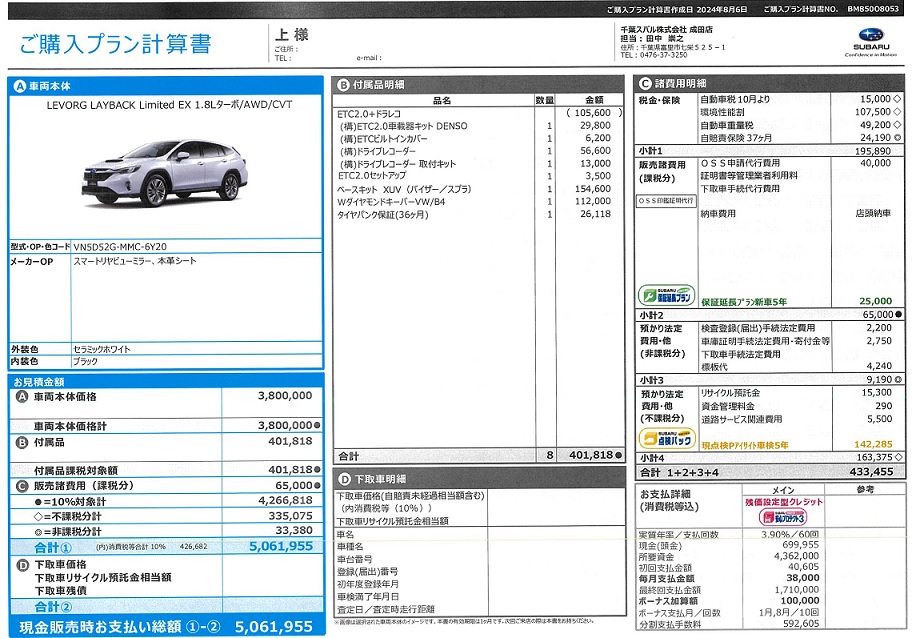Click the 不課税分計 value 335,075
The image size is (912, 638).
coord(290,516)
